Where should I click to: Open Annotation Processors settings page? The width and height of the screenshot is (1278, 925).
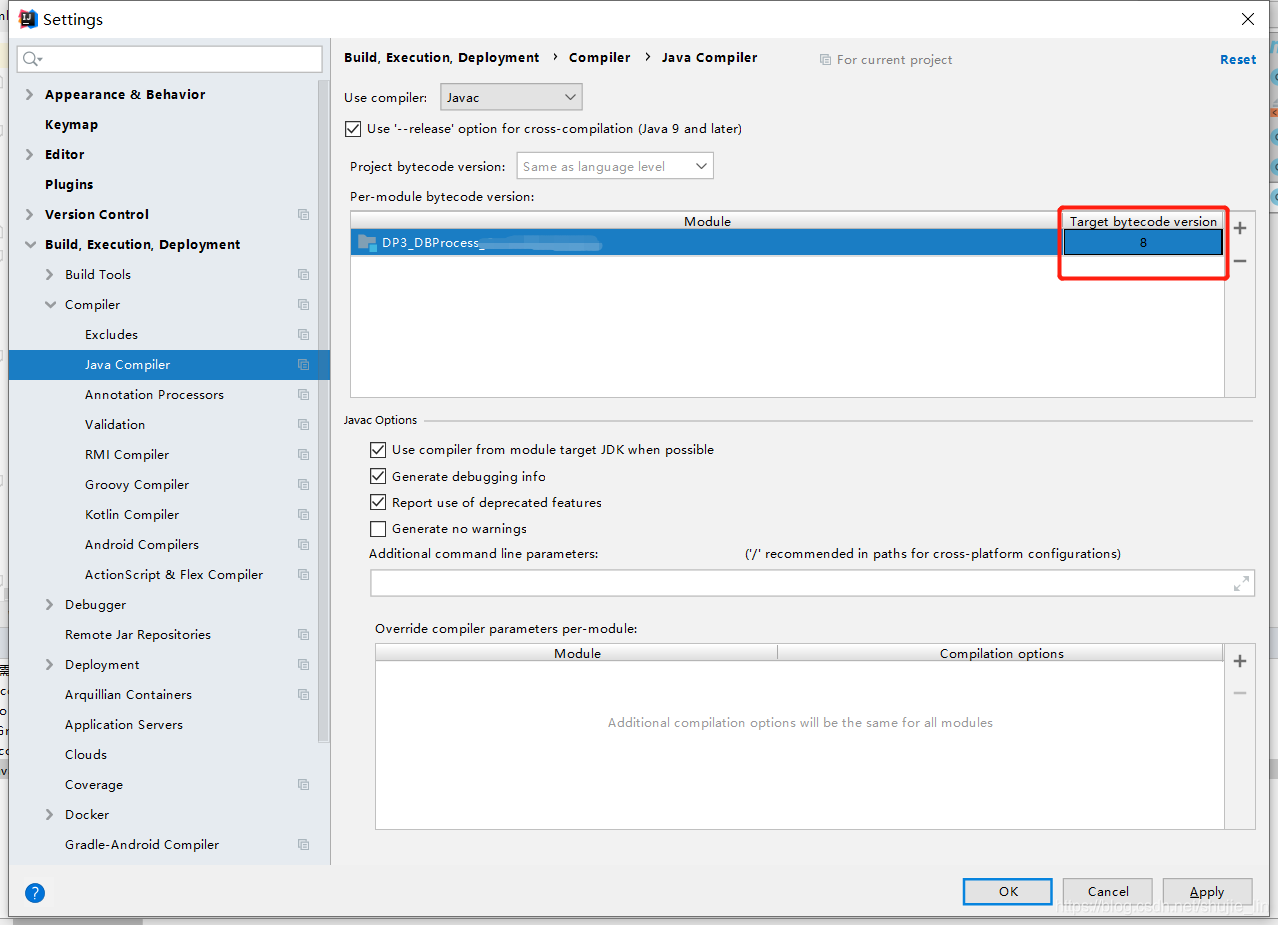(x=154, y=394)
